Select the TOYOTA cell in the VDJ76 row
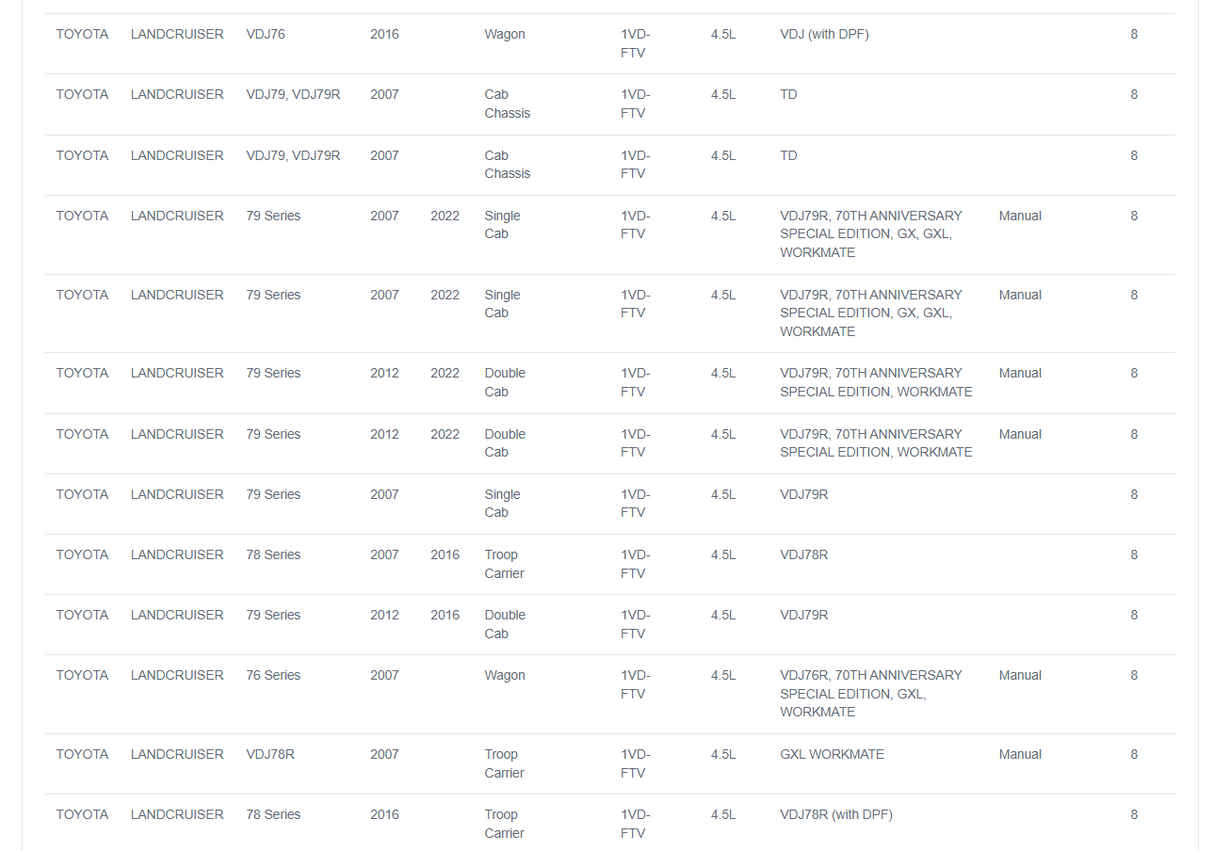Image resolution: width=1214 pixels, height=851 pixels. pyautogui.click(x=82, y=34)
